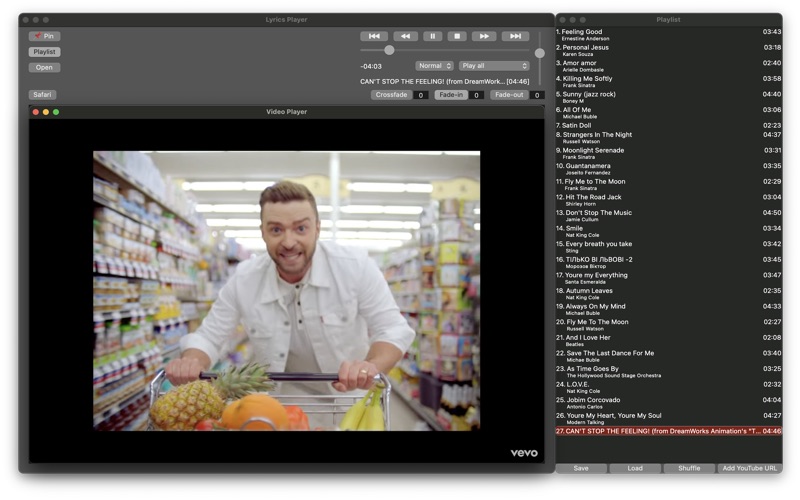The height and width of the screenshot is (500, 800).
Task: Toggle the Crossfade button
Action: click(x=391, y=95)
